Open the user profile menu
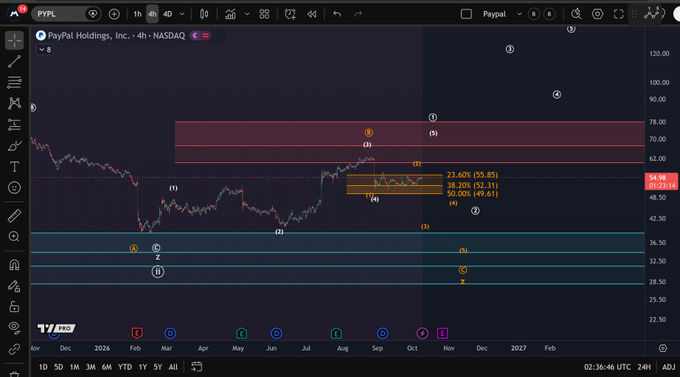 pyautogui.click(x=15, y=14)
